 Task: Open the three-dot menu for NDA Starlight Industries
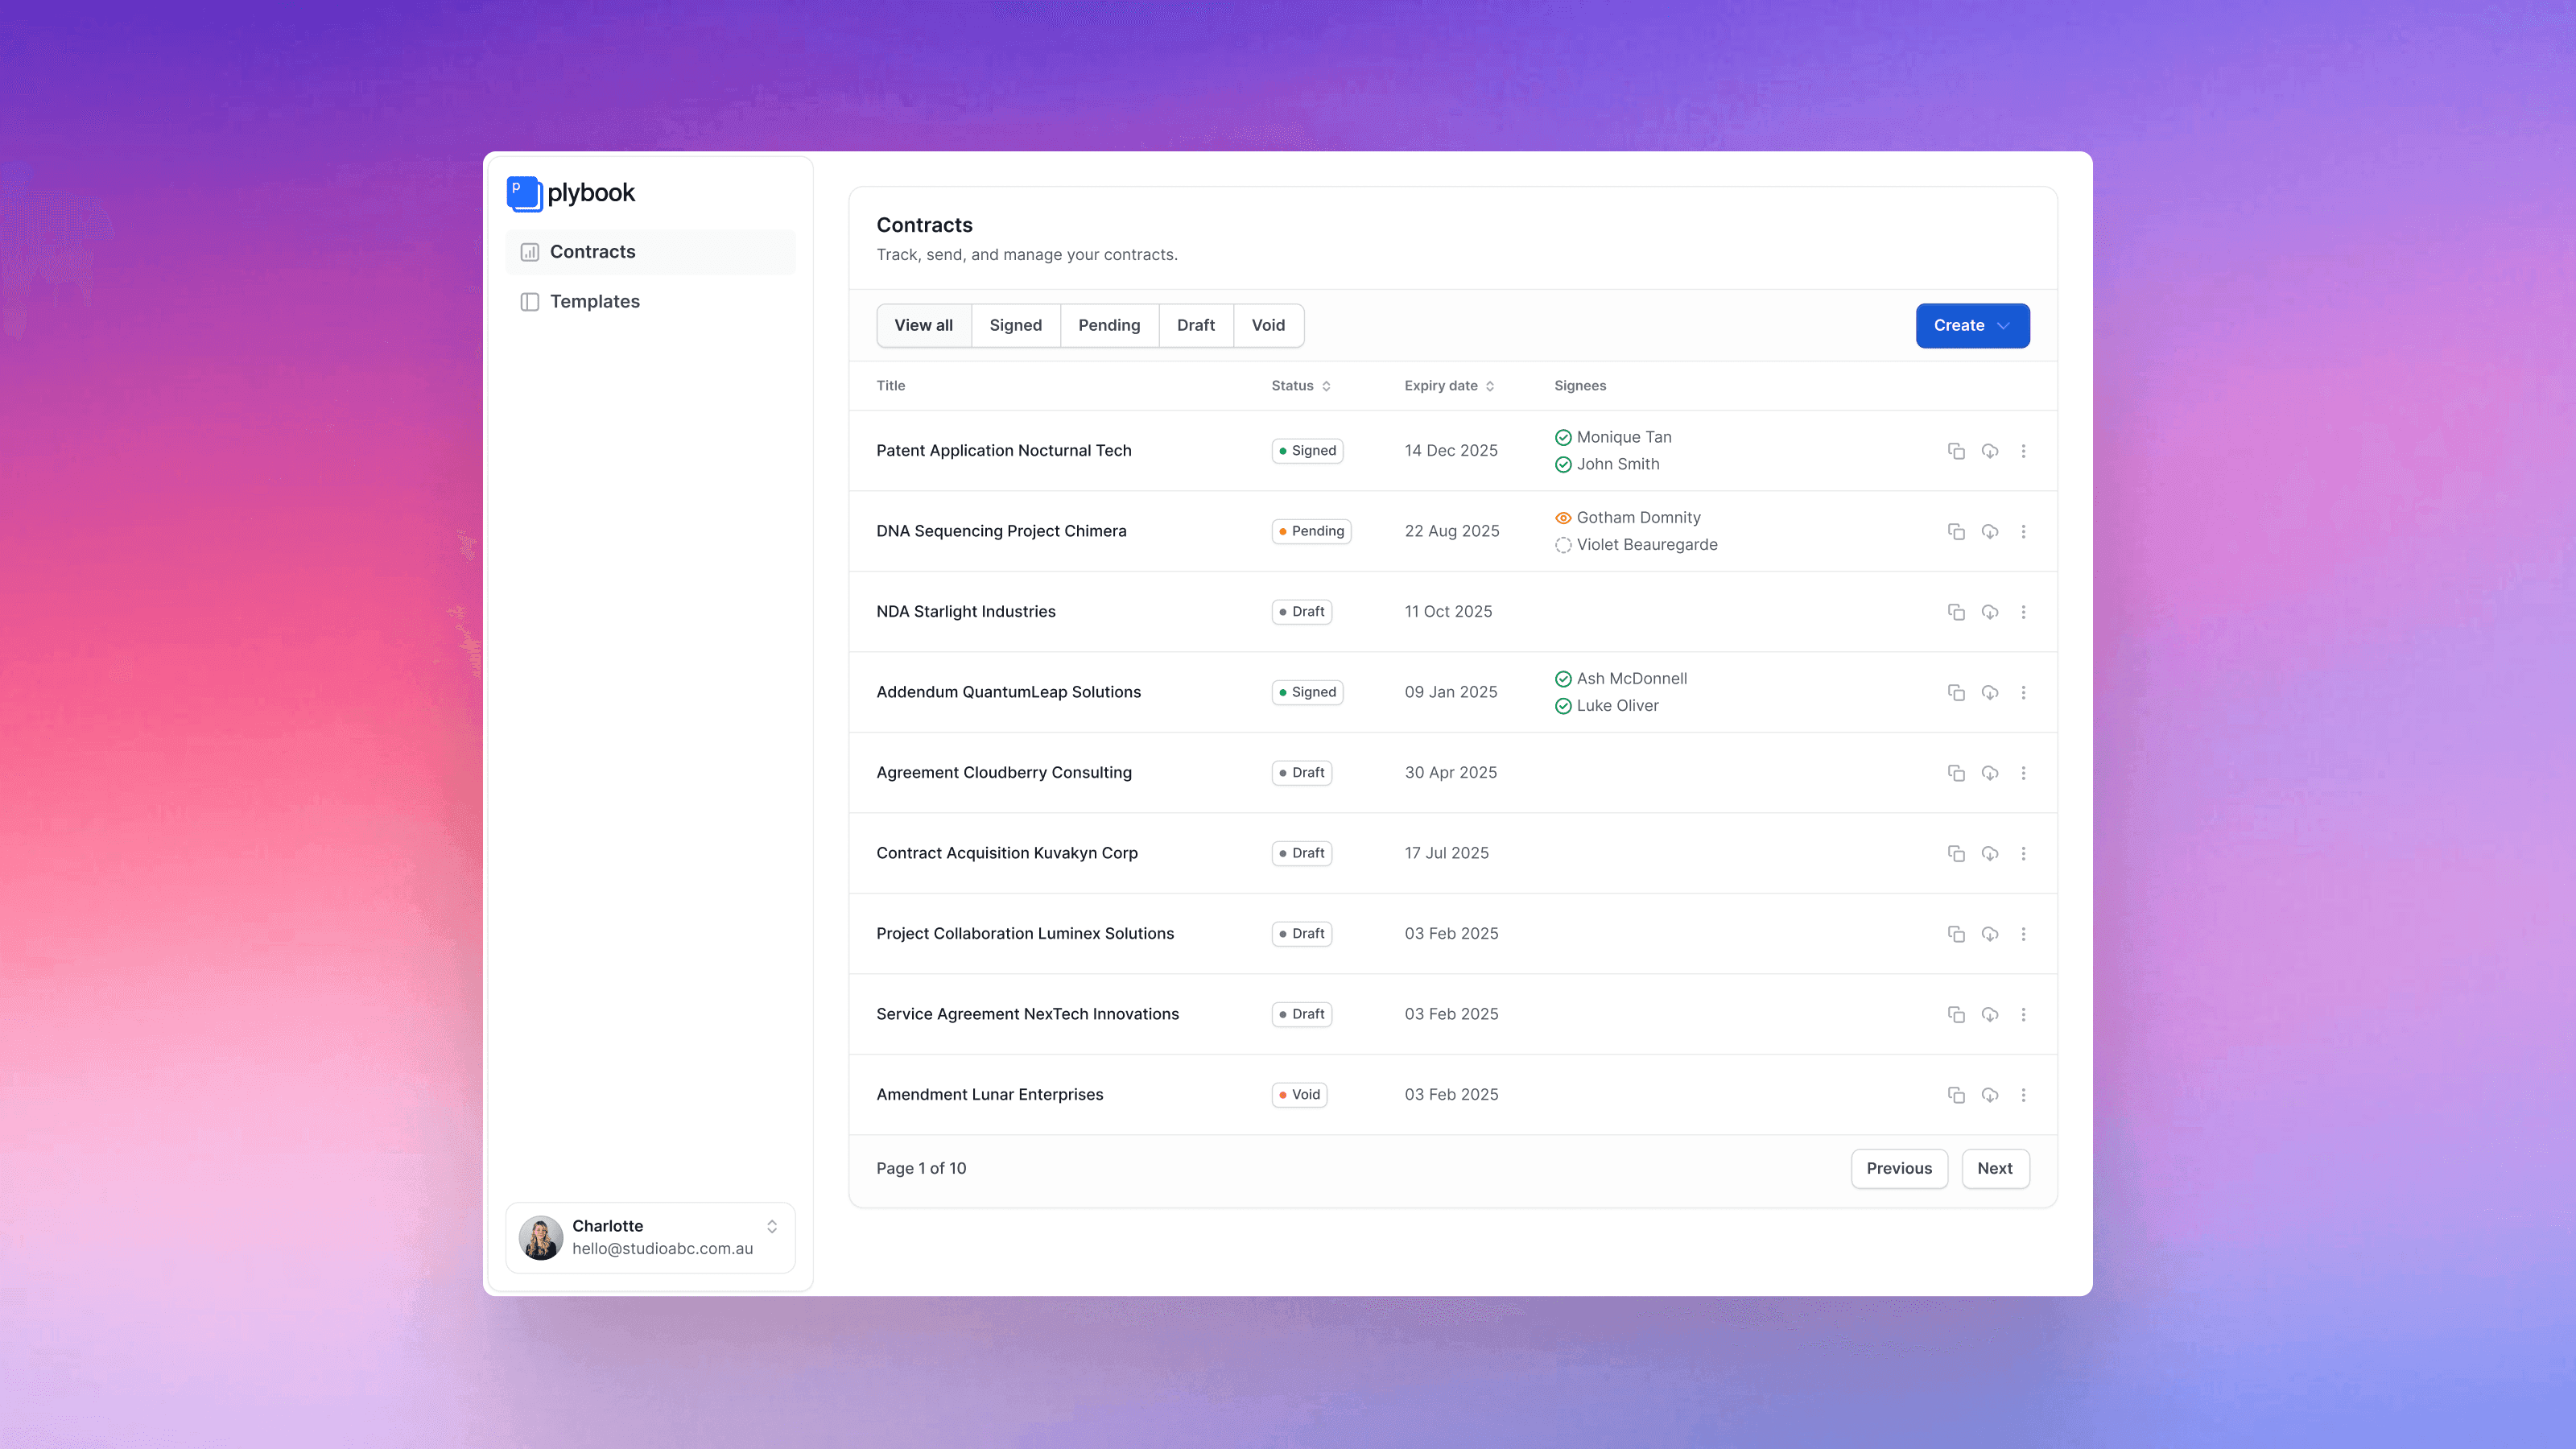pyautogui.click(x=2024, y=611)
